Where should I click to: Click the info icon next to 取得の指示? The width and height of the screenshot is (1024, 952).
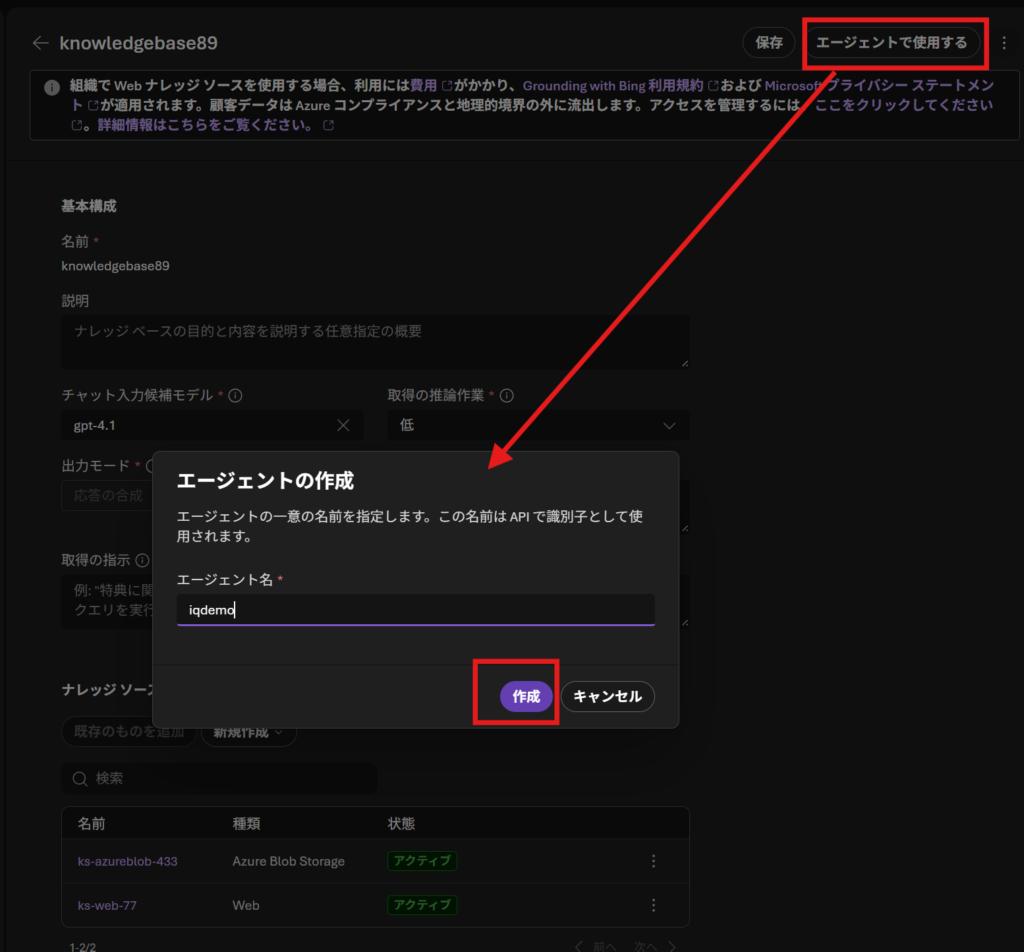tap(143, 560)
